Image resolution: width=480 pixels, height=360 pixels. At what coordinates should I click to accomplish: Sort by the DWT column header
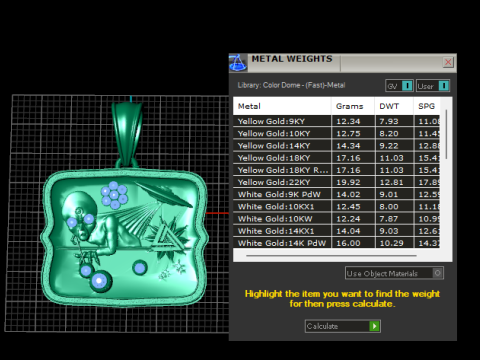coord(394,106)
